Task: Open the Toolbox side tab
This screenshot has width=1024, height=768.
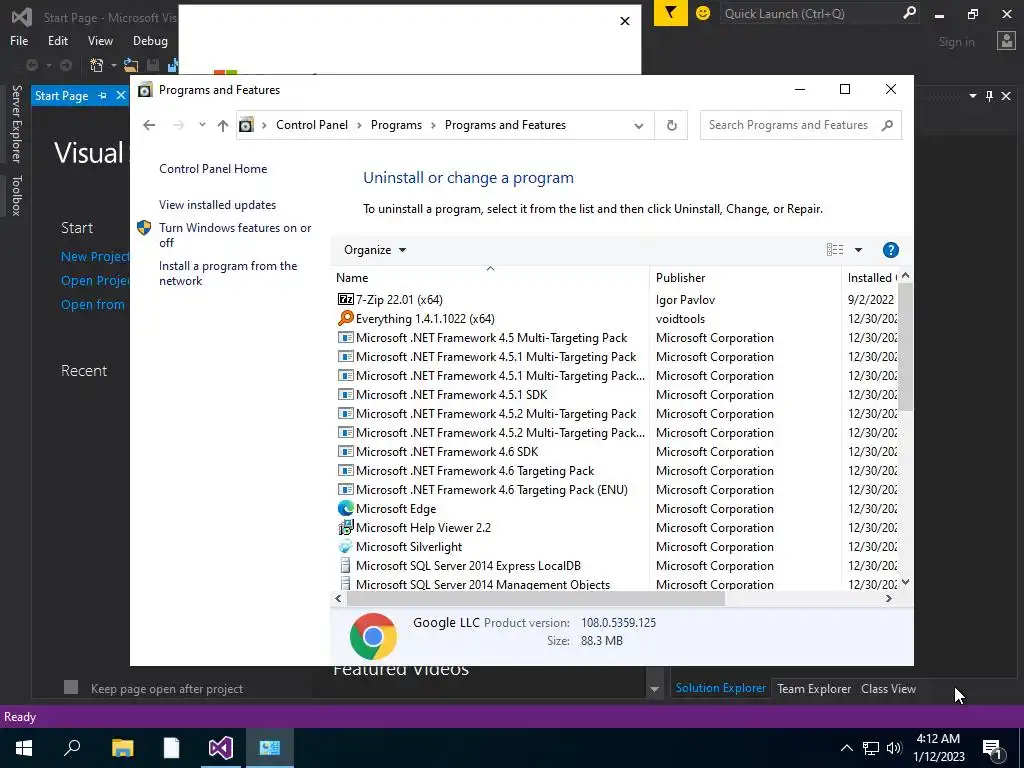Action: [x=16, y=195]
